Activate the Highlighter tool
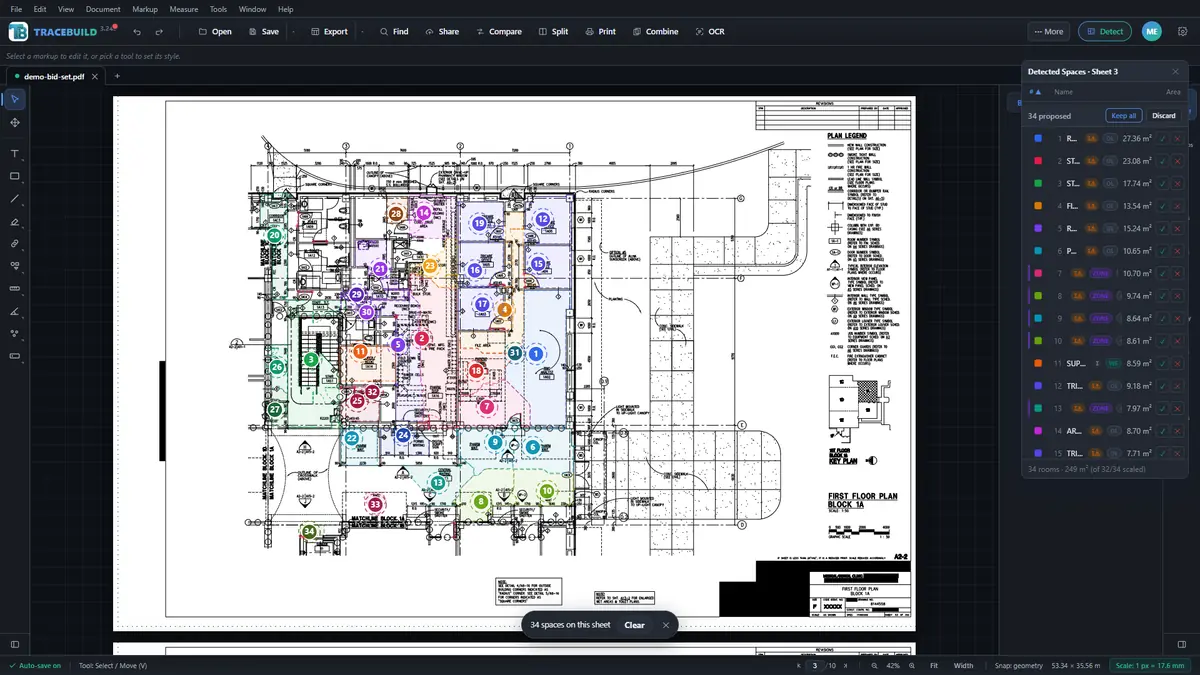Viewport: 1200px width, 675px height. coord(14,221)
